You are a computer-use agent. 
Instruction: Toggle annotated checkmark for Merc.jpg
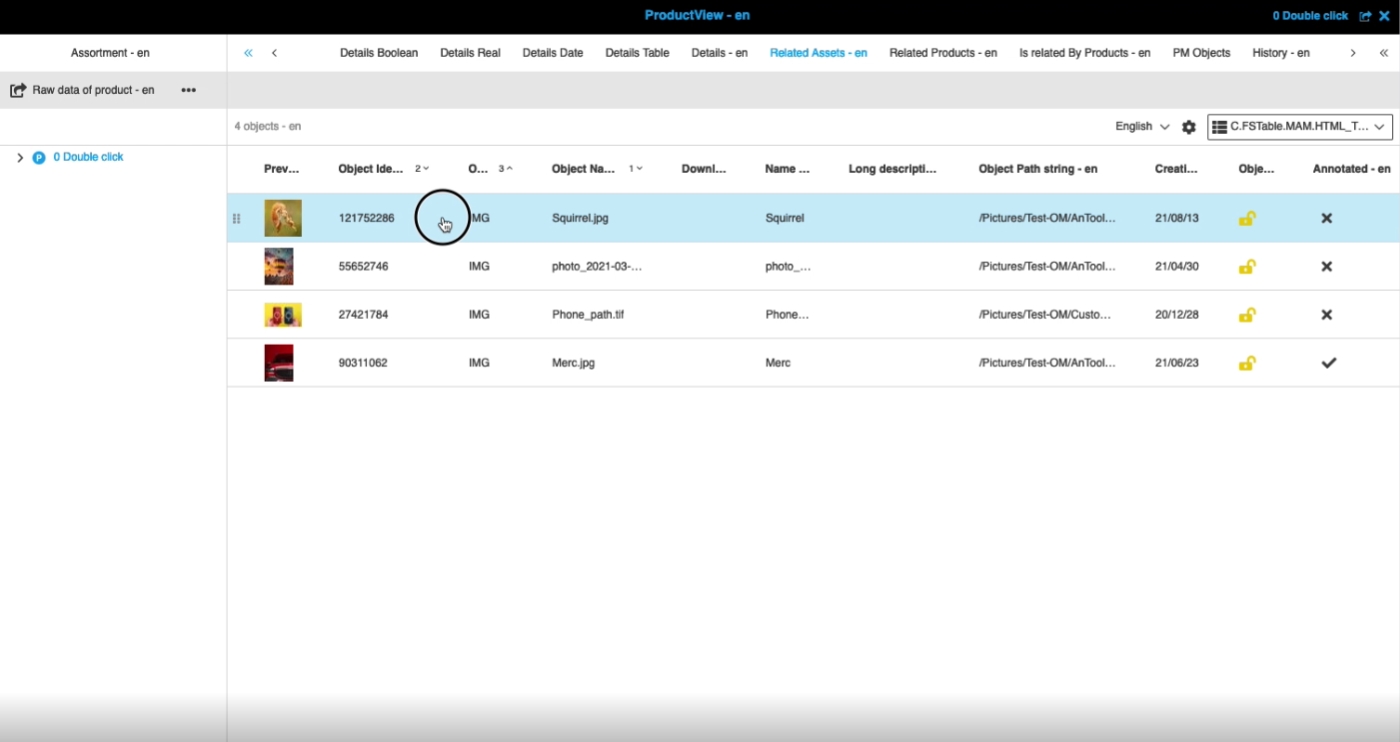pos(1328,363)
